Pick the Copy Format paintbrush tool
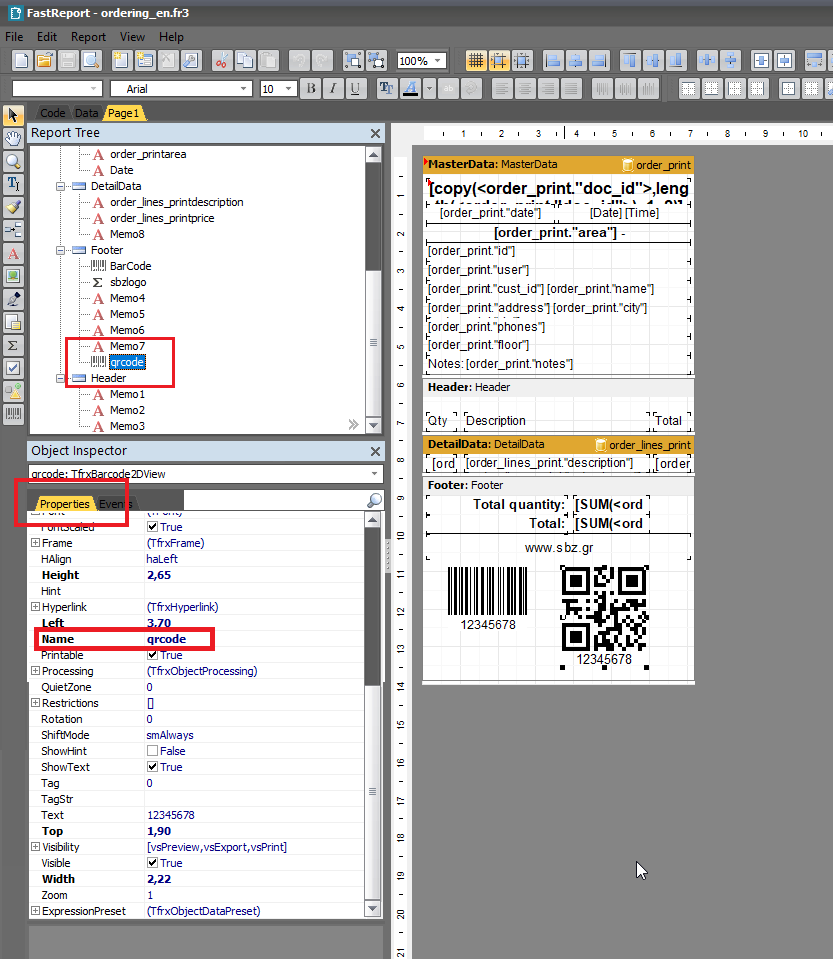Image resolution: width=833 pixels, height=959 pixels. [x=13, y=207]
